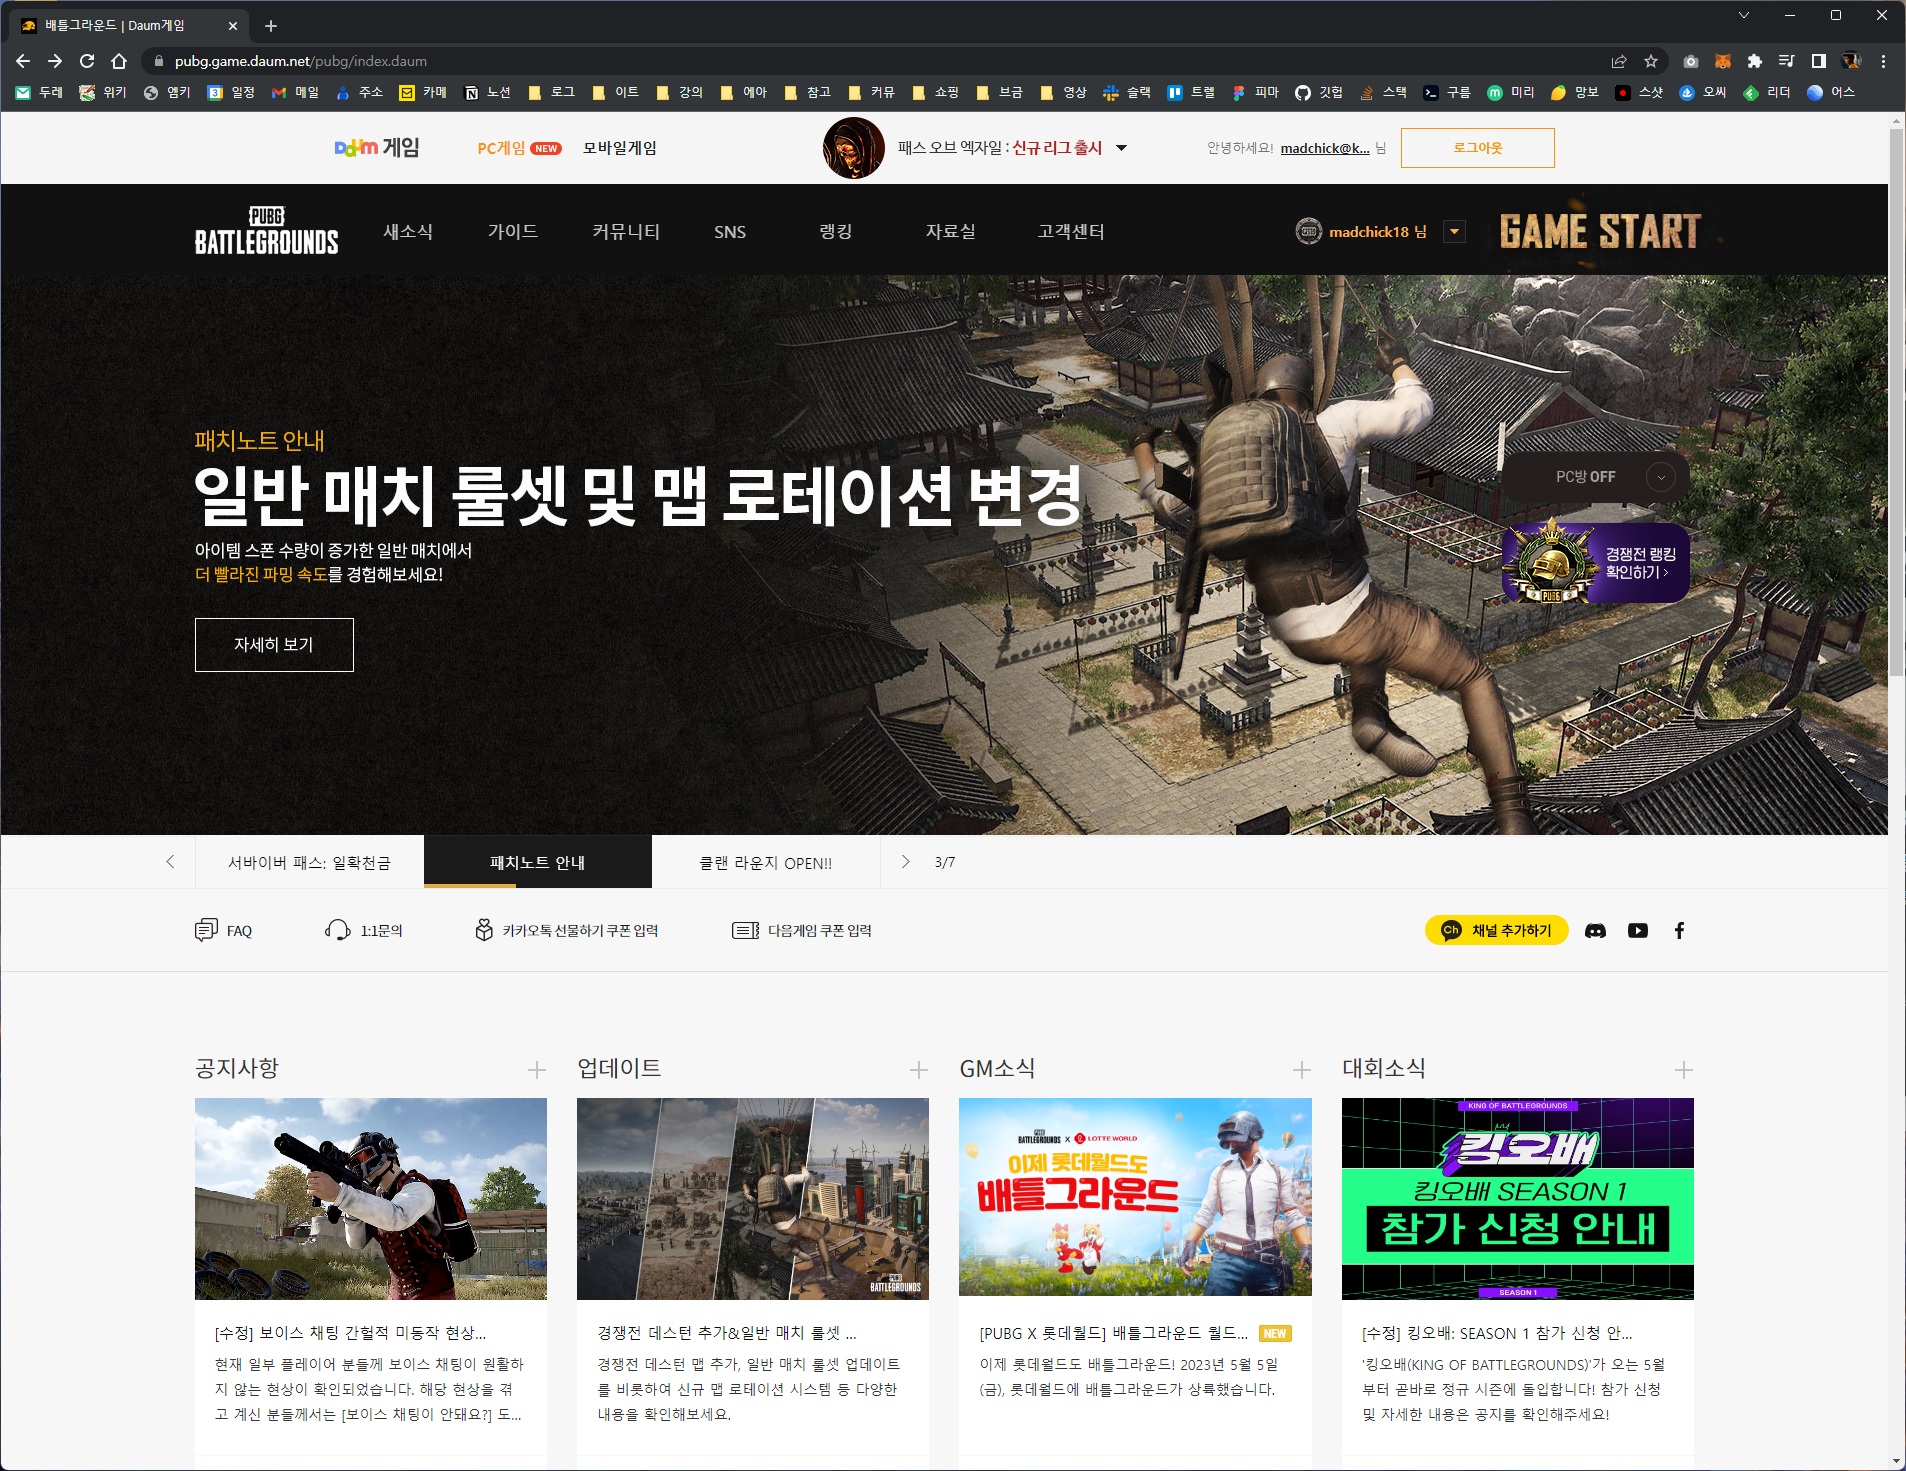Open the 피마 Figma bookmark

point(1255,92)
